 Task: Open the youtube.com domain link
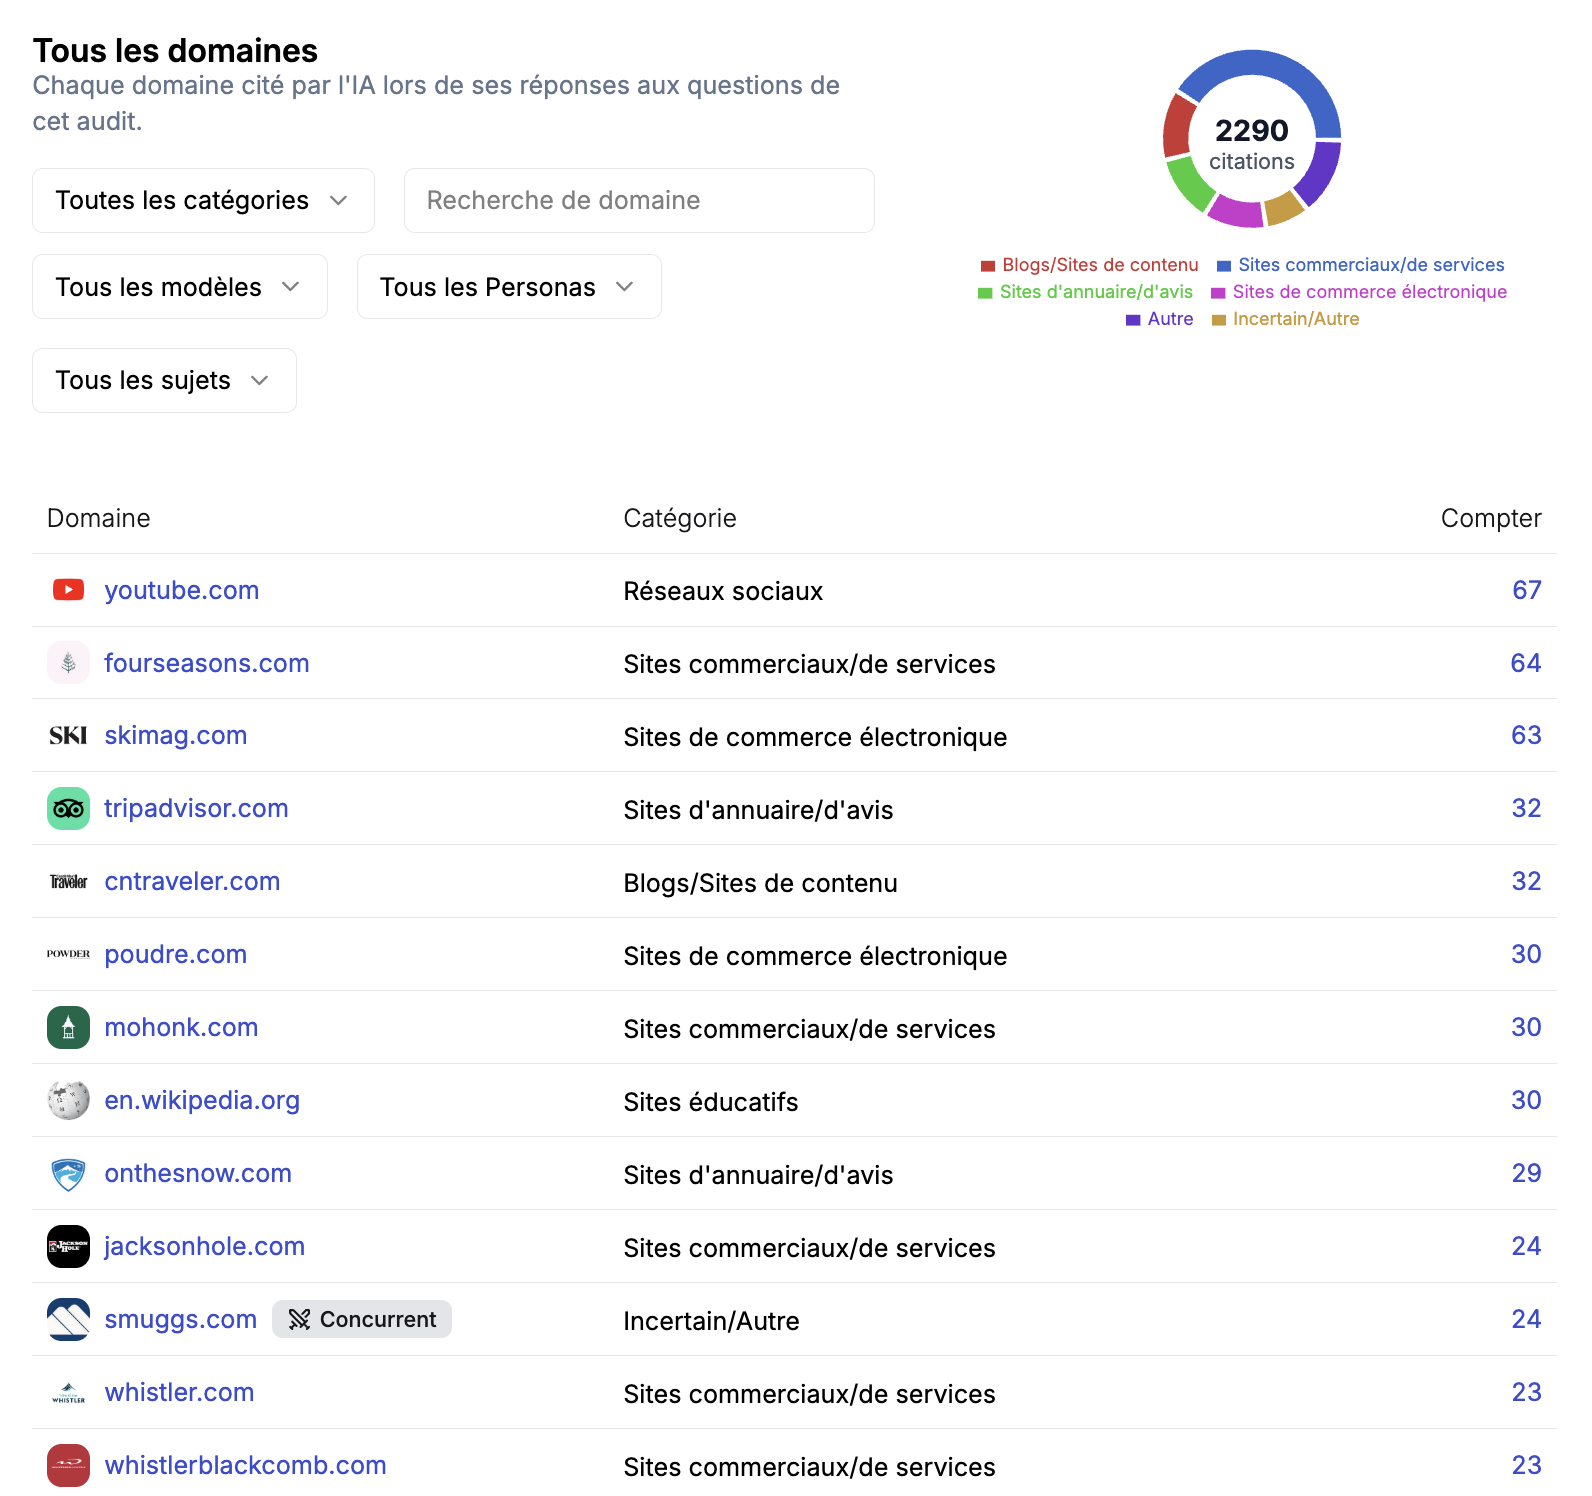(182, 590)
